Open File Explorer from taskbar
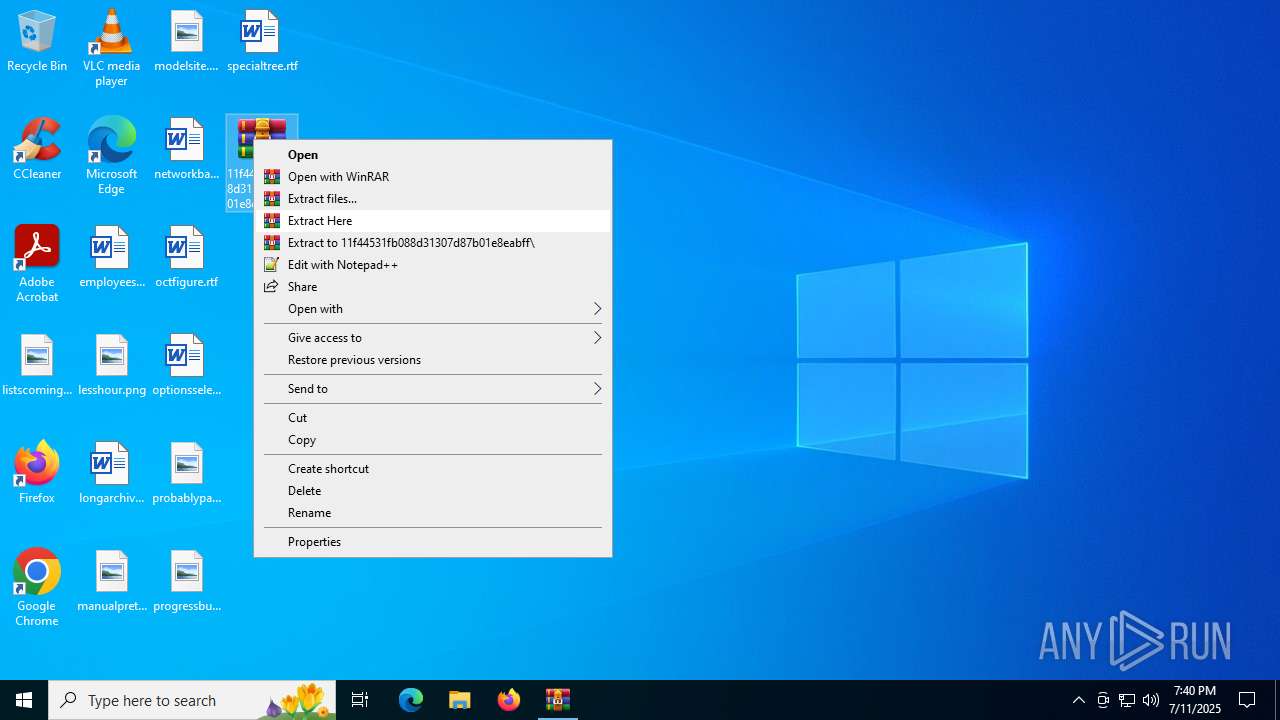 460,700
